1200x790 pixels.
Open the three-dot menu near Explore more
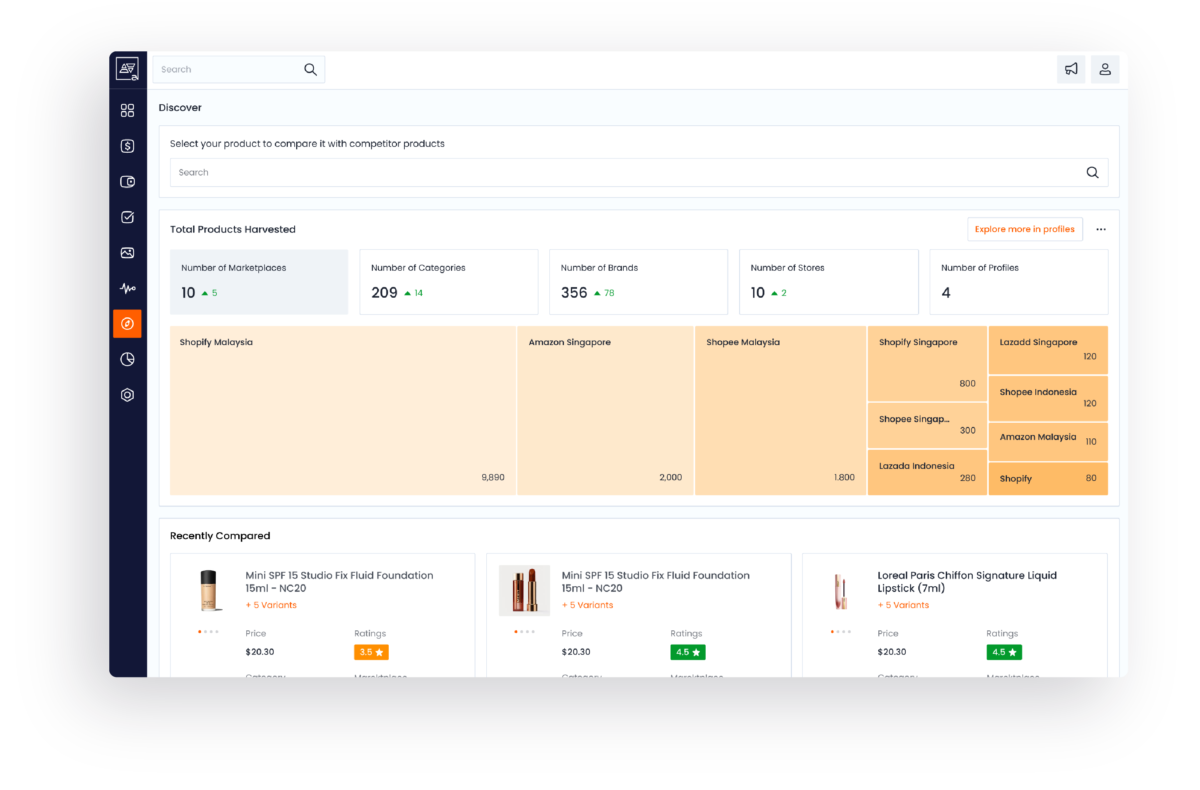click(1101, 229)
